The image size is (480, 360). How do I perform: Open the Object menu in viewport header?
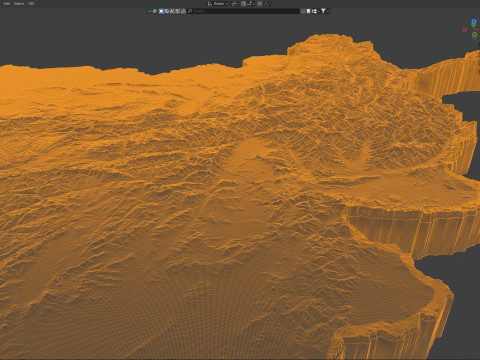pos(19,4)
